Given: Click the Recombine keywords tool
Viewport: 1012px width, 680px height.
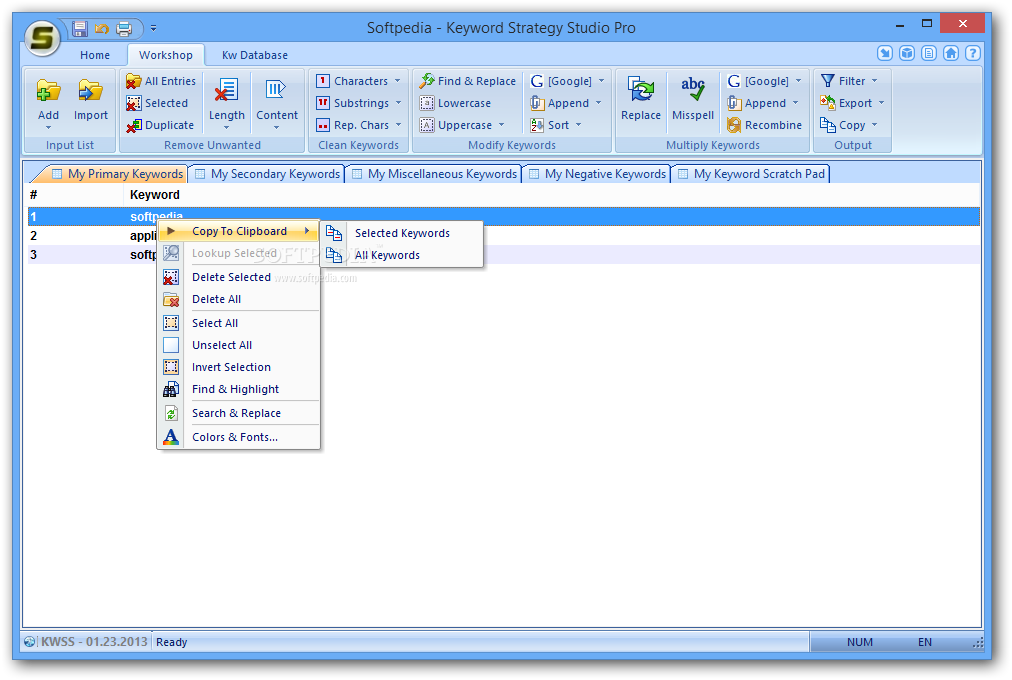Looking at the screenshot, I should [764, 125].
